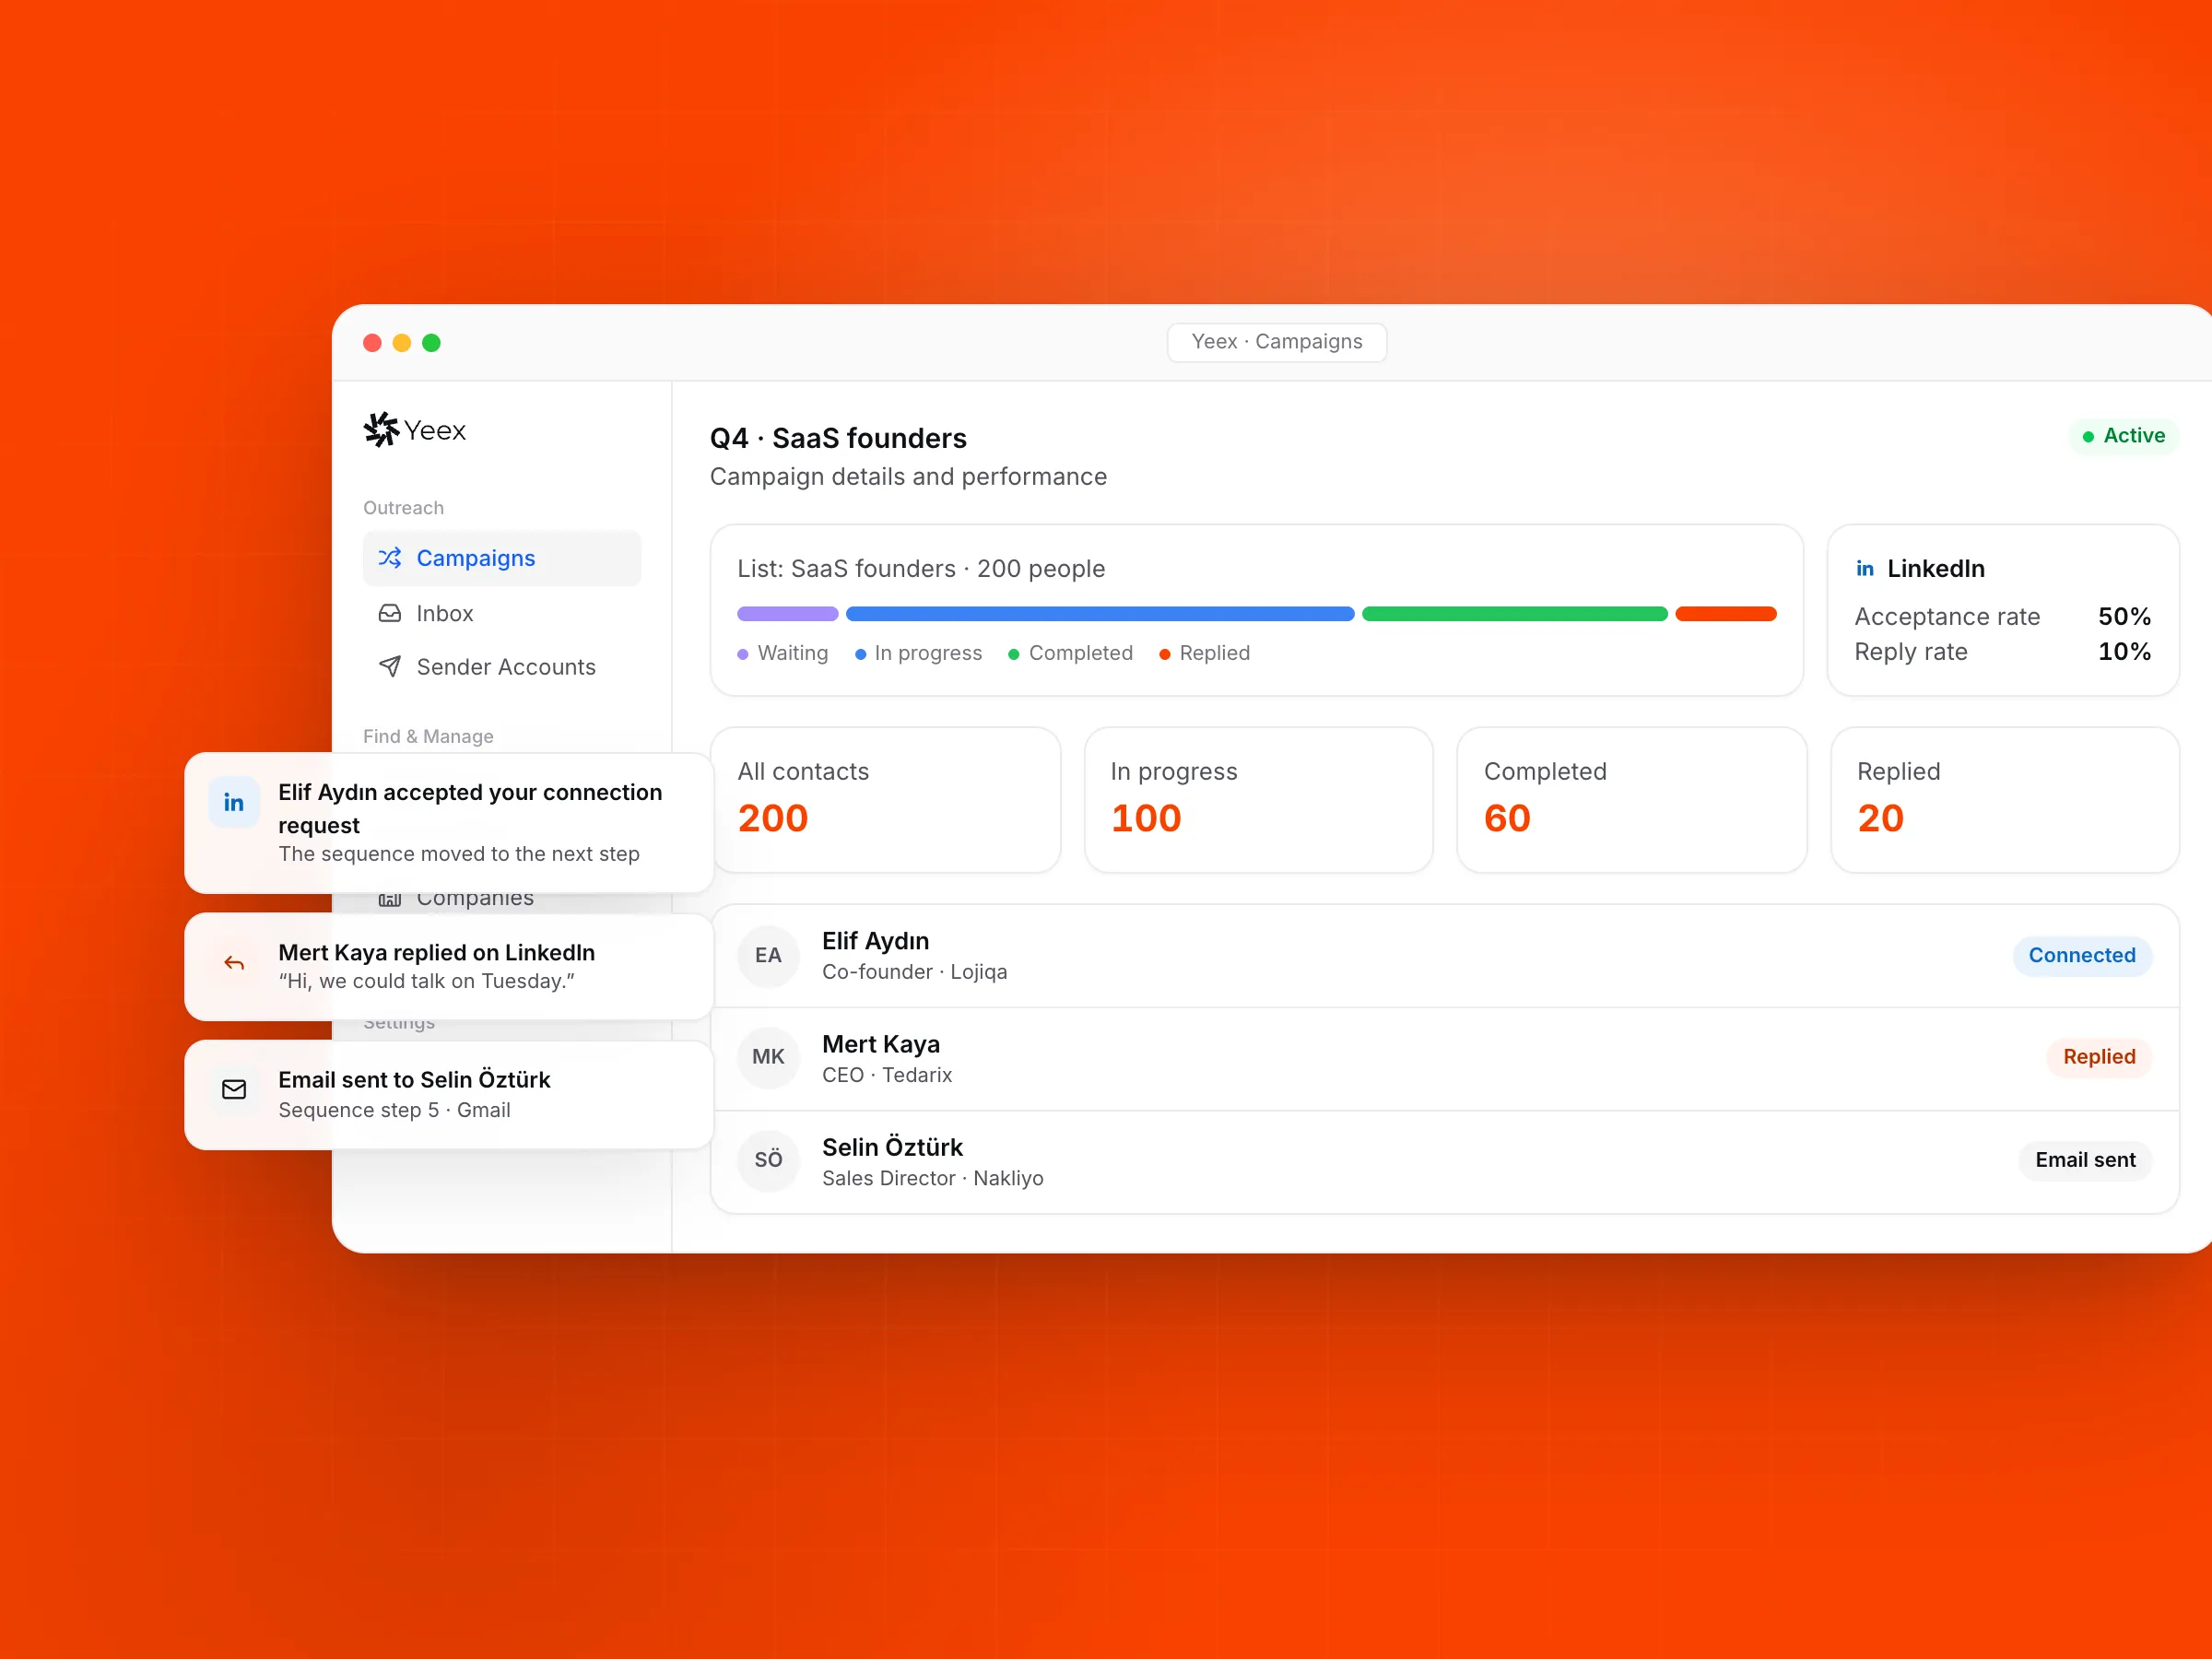Click the SÖ avatar
The image size is (2212, 1659).
pyautogui.click(x=768, y=1160)
